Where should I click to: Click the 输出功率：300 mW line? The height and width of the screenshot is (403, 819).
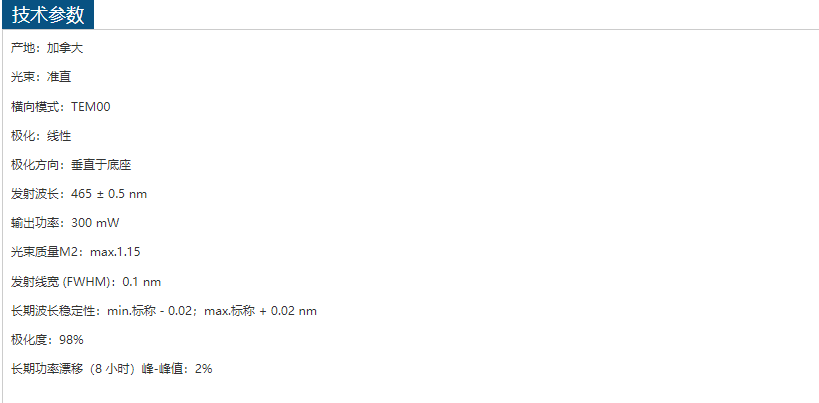pyautogui.click(x=65, y=223)
